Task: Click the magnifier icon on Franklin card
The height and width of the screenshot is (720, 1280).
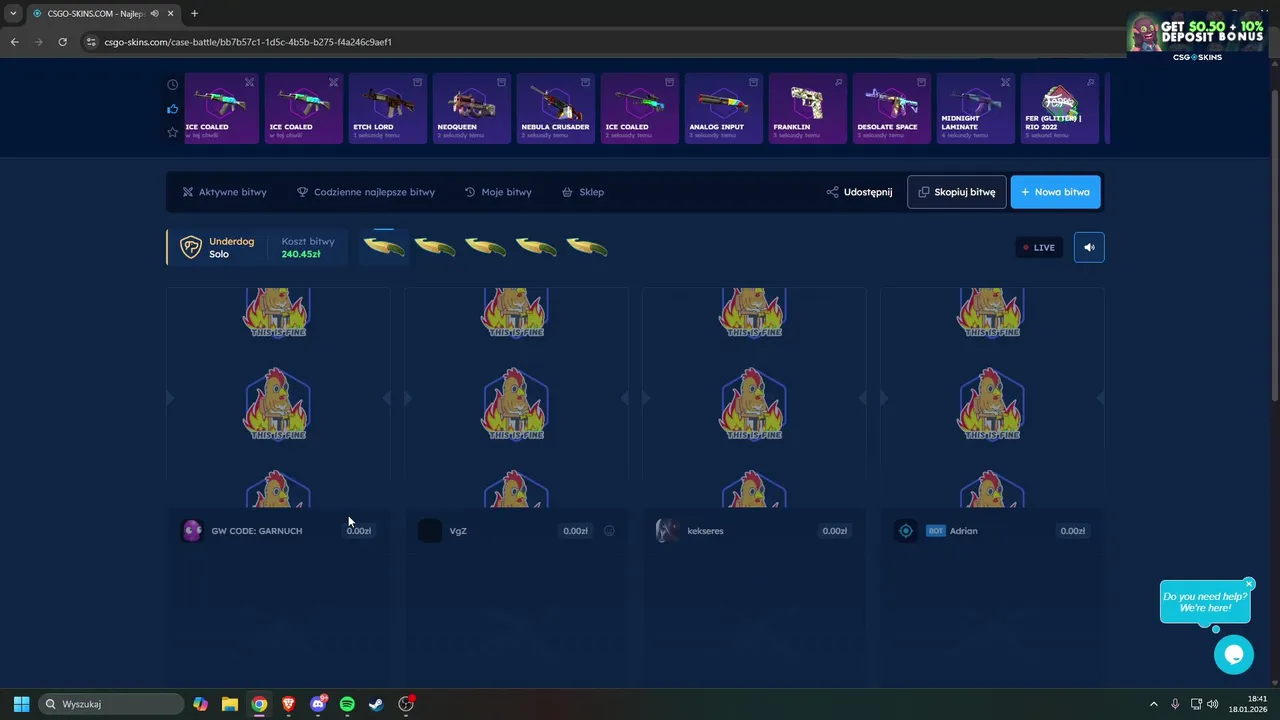Action: (x=838, y=82)
